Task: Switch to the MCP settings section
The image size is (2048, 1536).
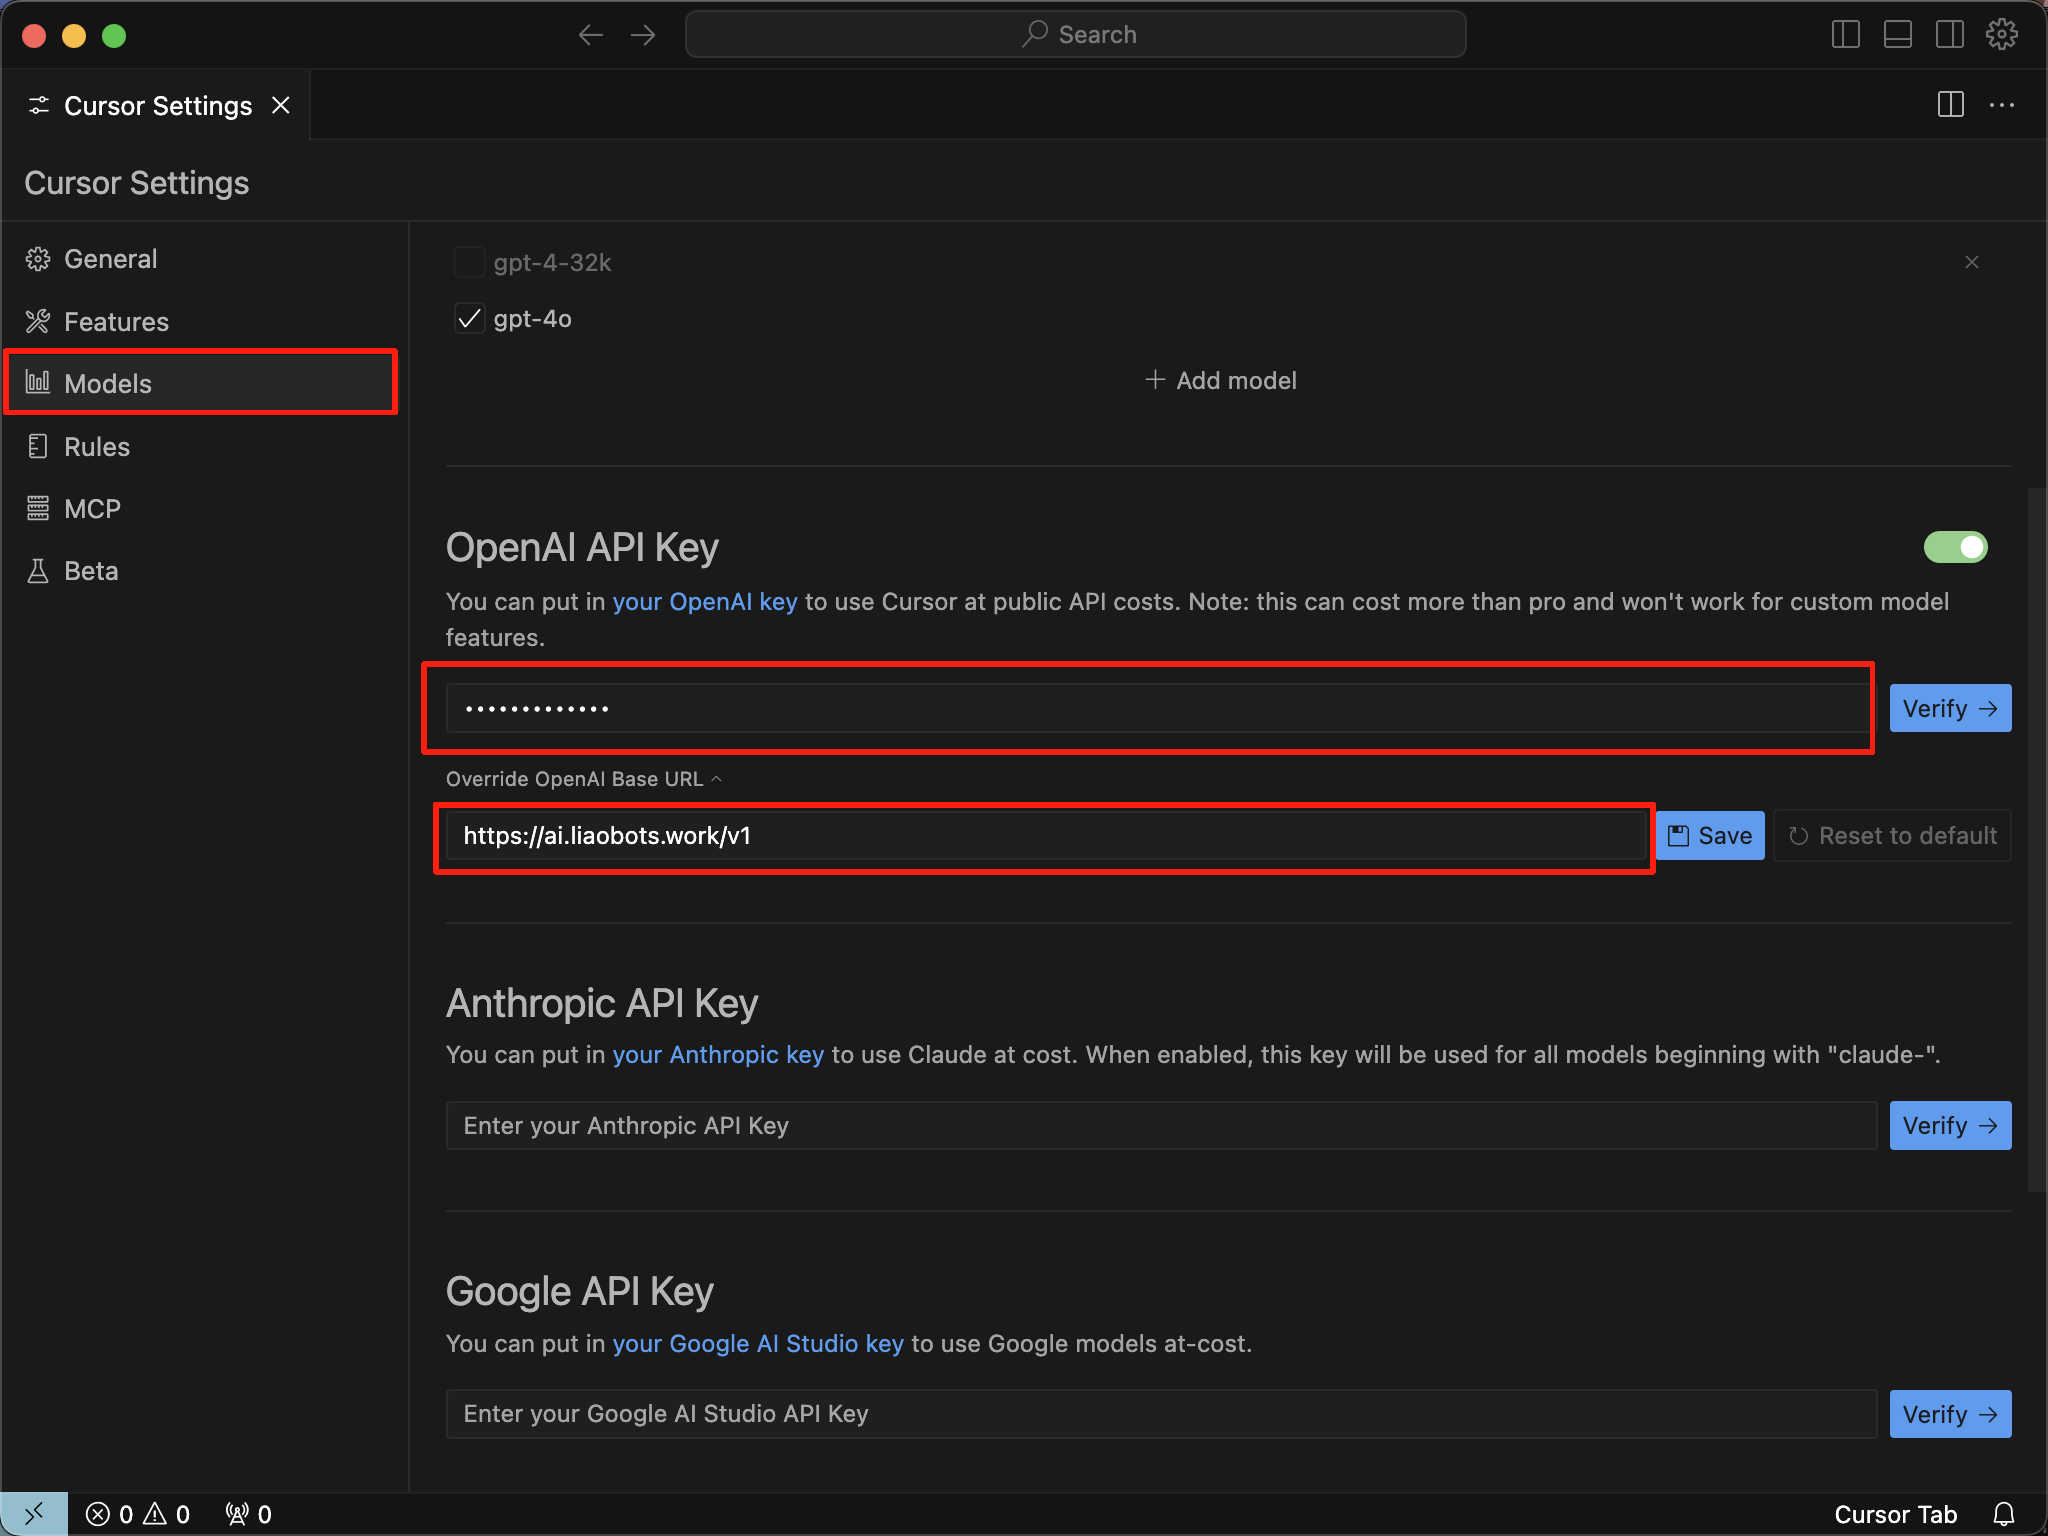Action: (x=92, y=509)
